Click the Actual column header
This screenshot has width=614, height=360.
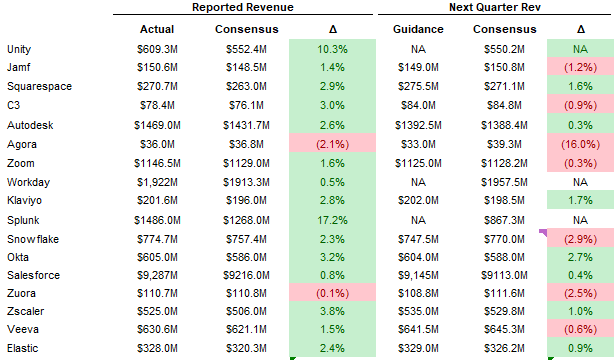157,29
